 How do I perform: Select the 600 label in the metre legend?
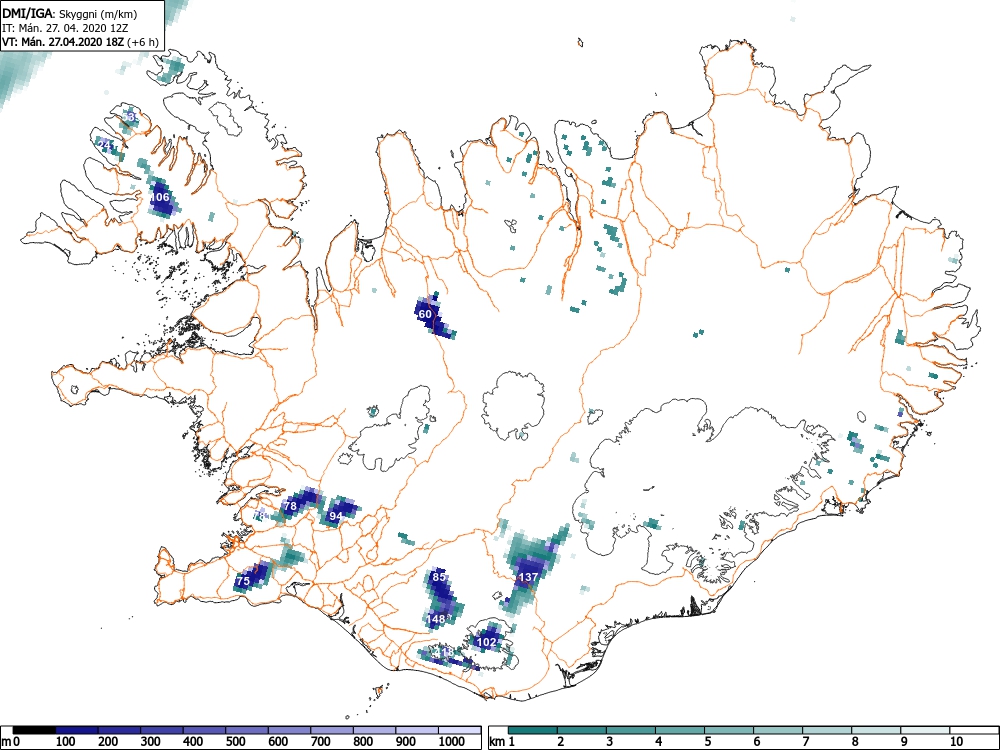tap(278, 742)
